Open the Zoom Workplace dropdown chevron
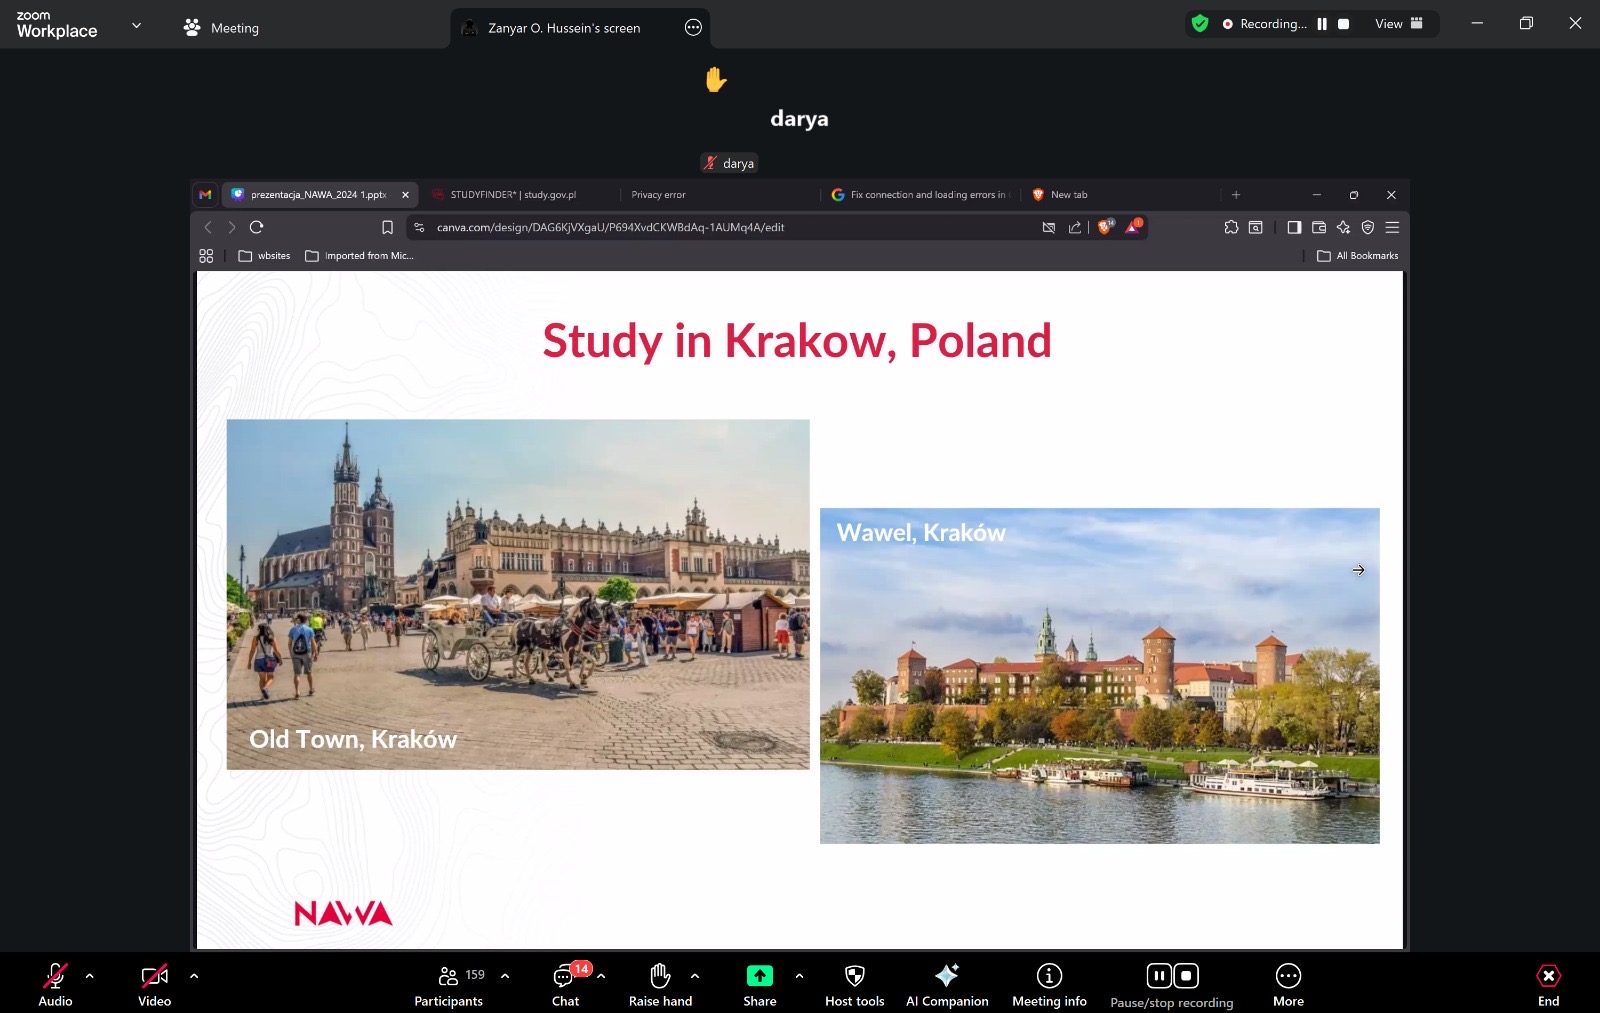1600x1013 pixels. 137,25
